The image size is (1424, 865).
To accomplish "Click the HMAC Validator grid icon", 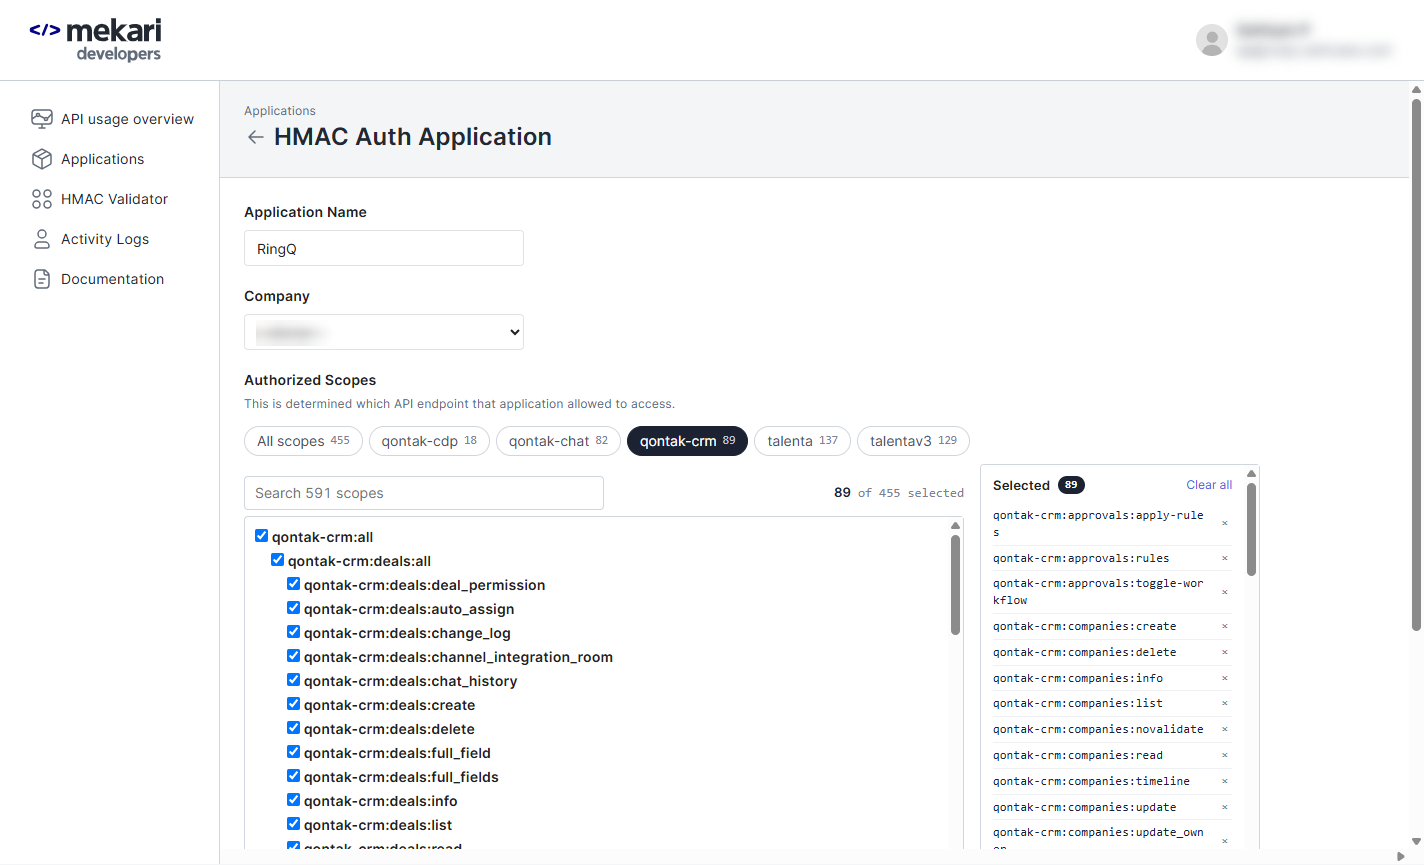I will pos(42,199).
